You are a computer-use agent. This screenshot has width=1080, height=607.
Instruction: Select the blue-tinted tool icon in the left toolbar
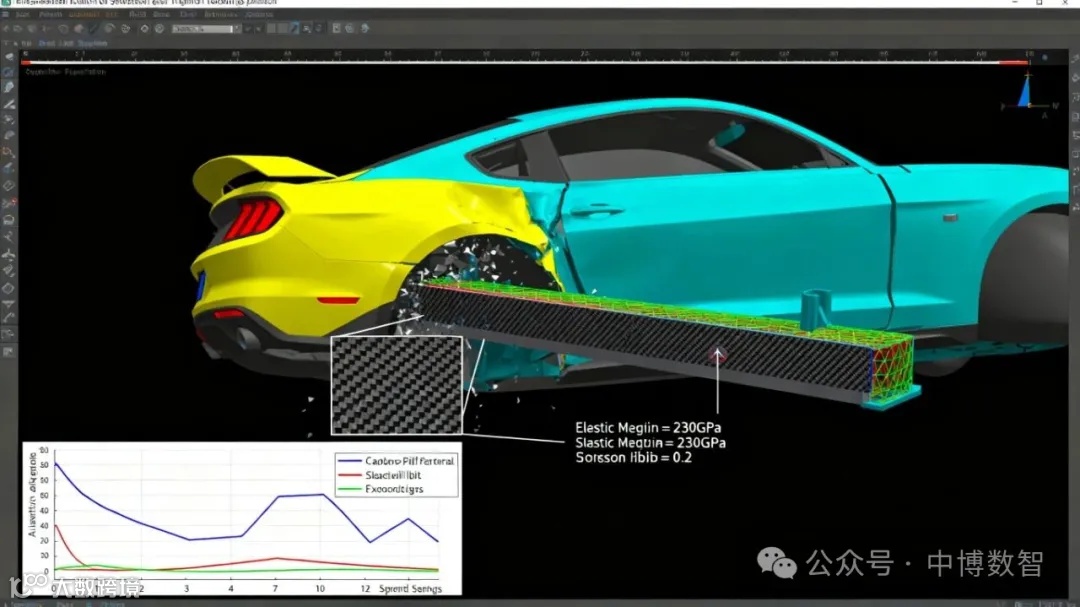tap(9, 169)
